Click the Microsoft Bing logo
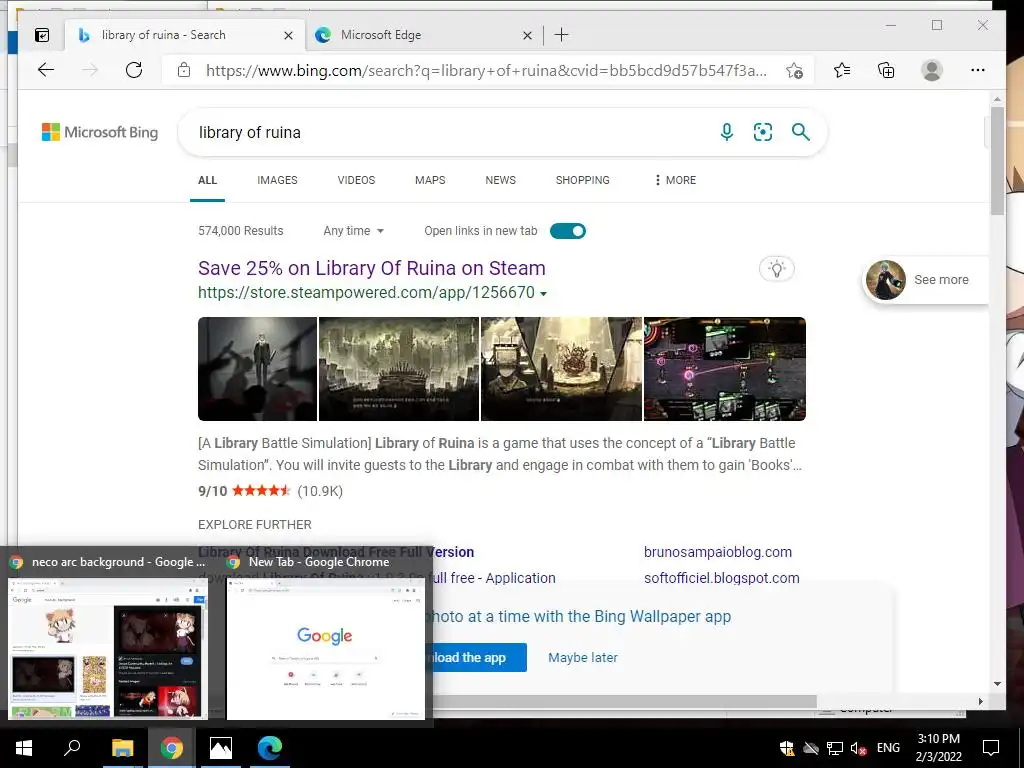Viewport: 1024px width, 768px height. (x=100, y=132)
